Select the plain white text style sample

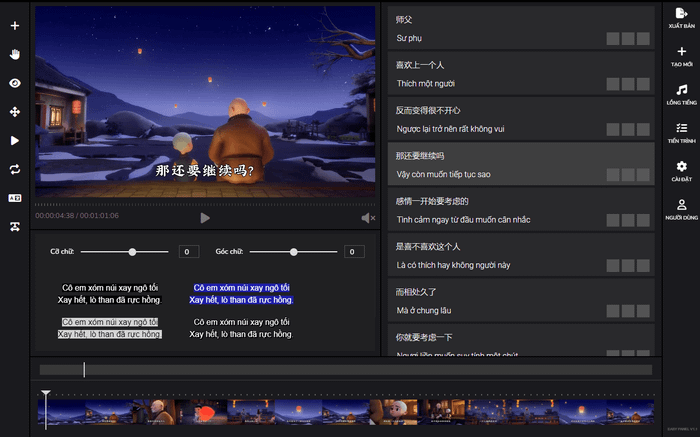(x=110, y=294)
